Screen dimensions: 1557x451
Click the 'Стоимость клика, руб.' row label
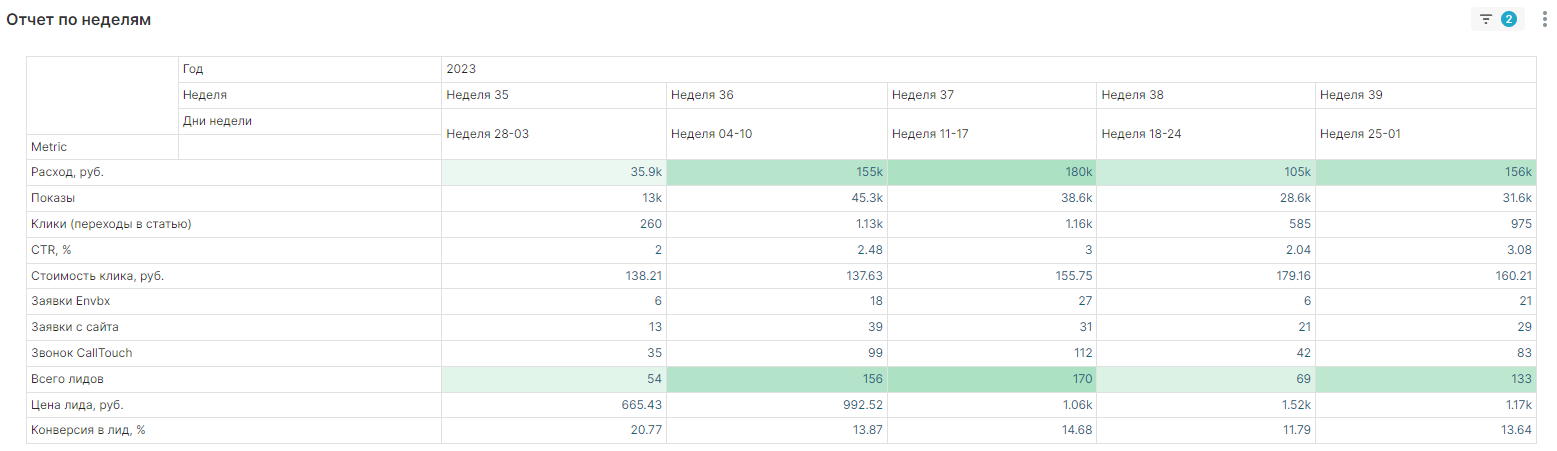click(97, 276)
